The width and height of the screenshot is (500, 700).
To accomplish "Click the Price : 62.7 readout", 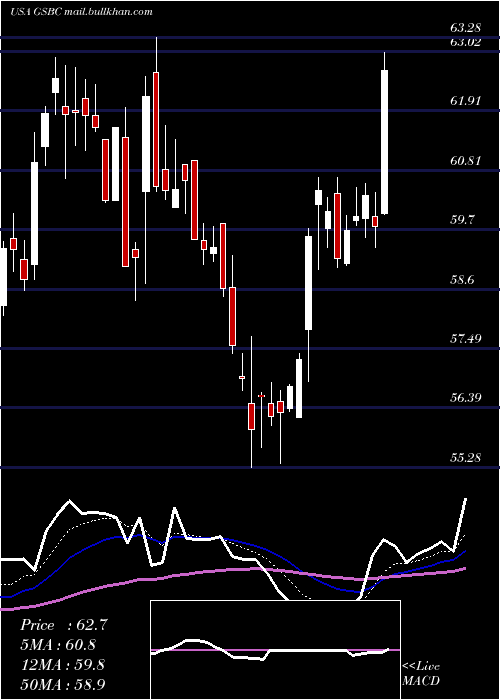I will (x=64, y=625).
